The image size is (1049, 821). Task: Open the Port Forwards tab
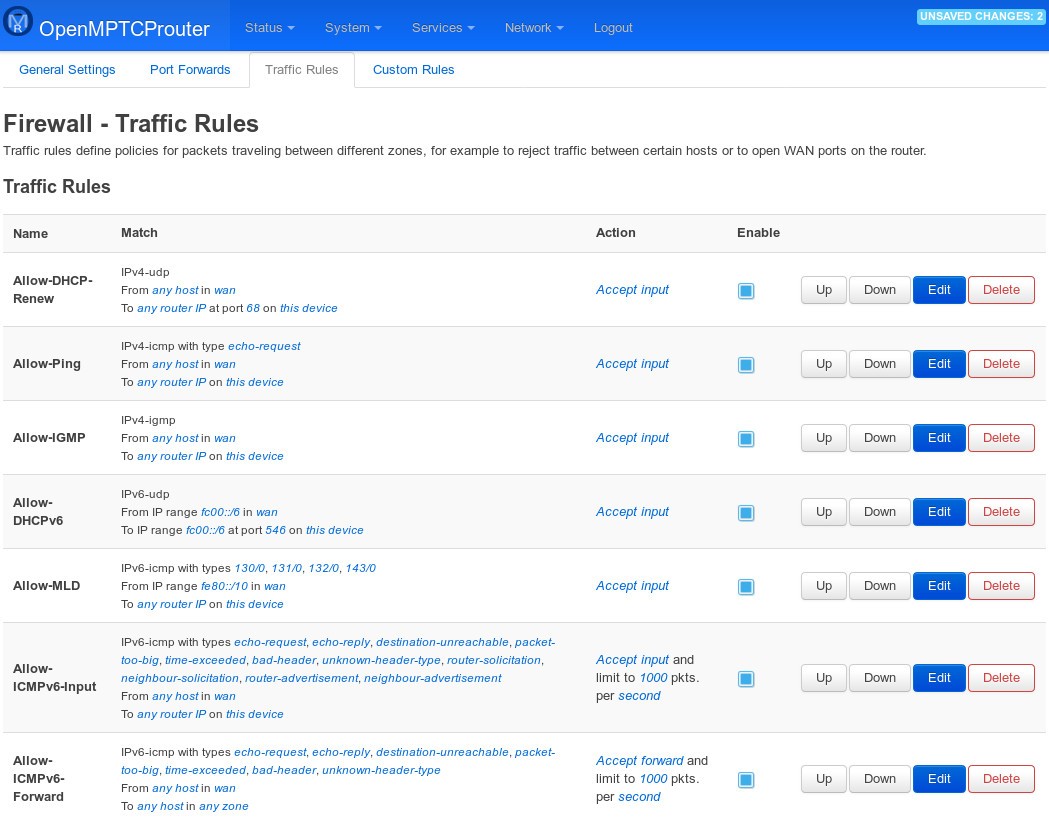coord(190,70)
